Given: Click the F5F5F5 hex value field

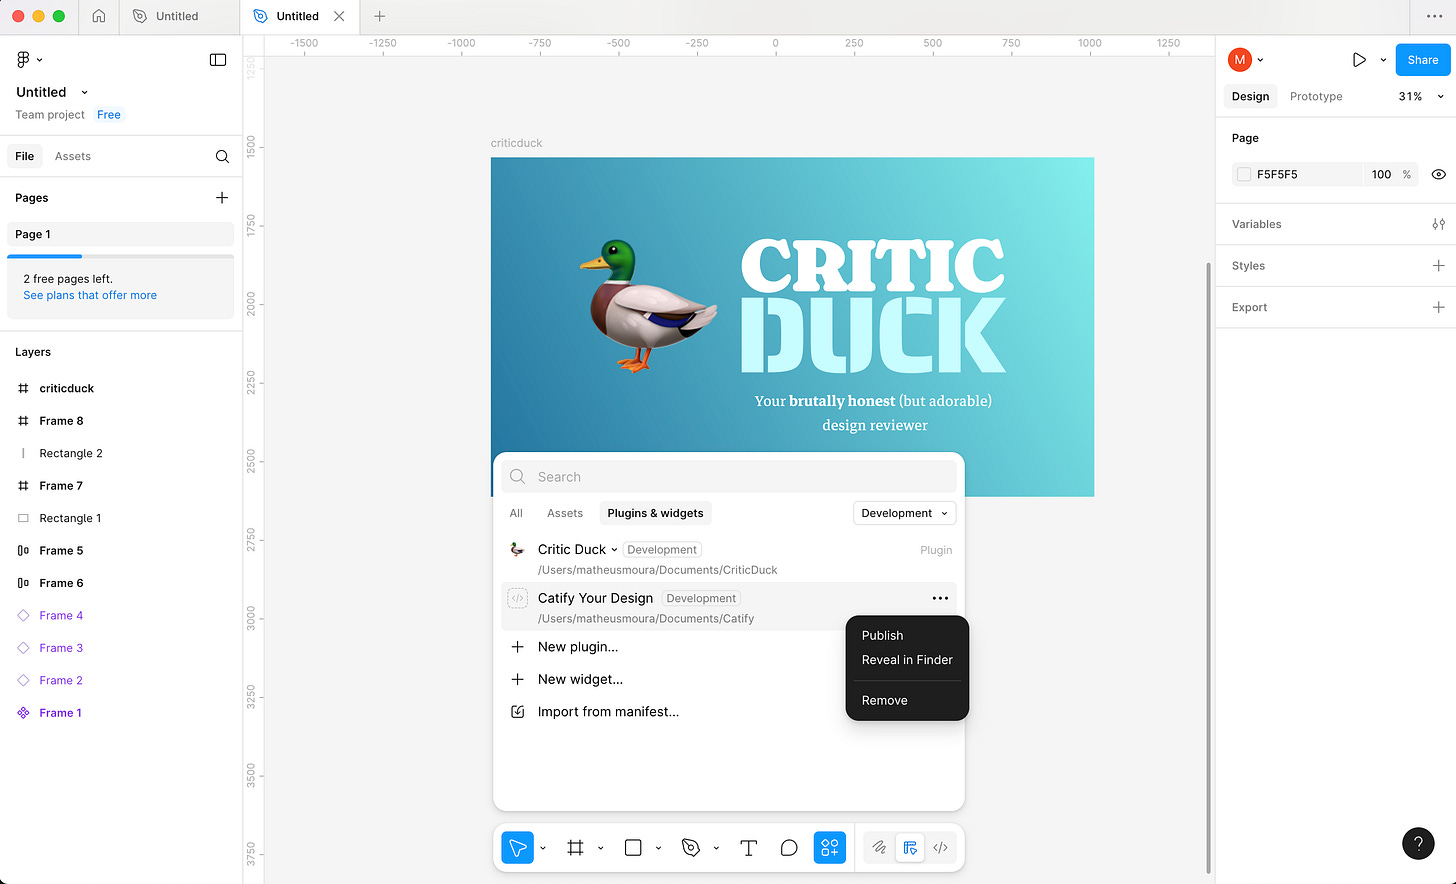Looking at the screenshot, I should pyautogui.click(x=1308, y=174).
